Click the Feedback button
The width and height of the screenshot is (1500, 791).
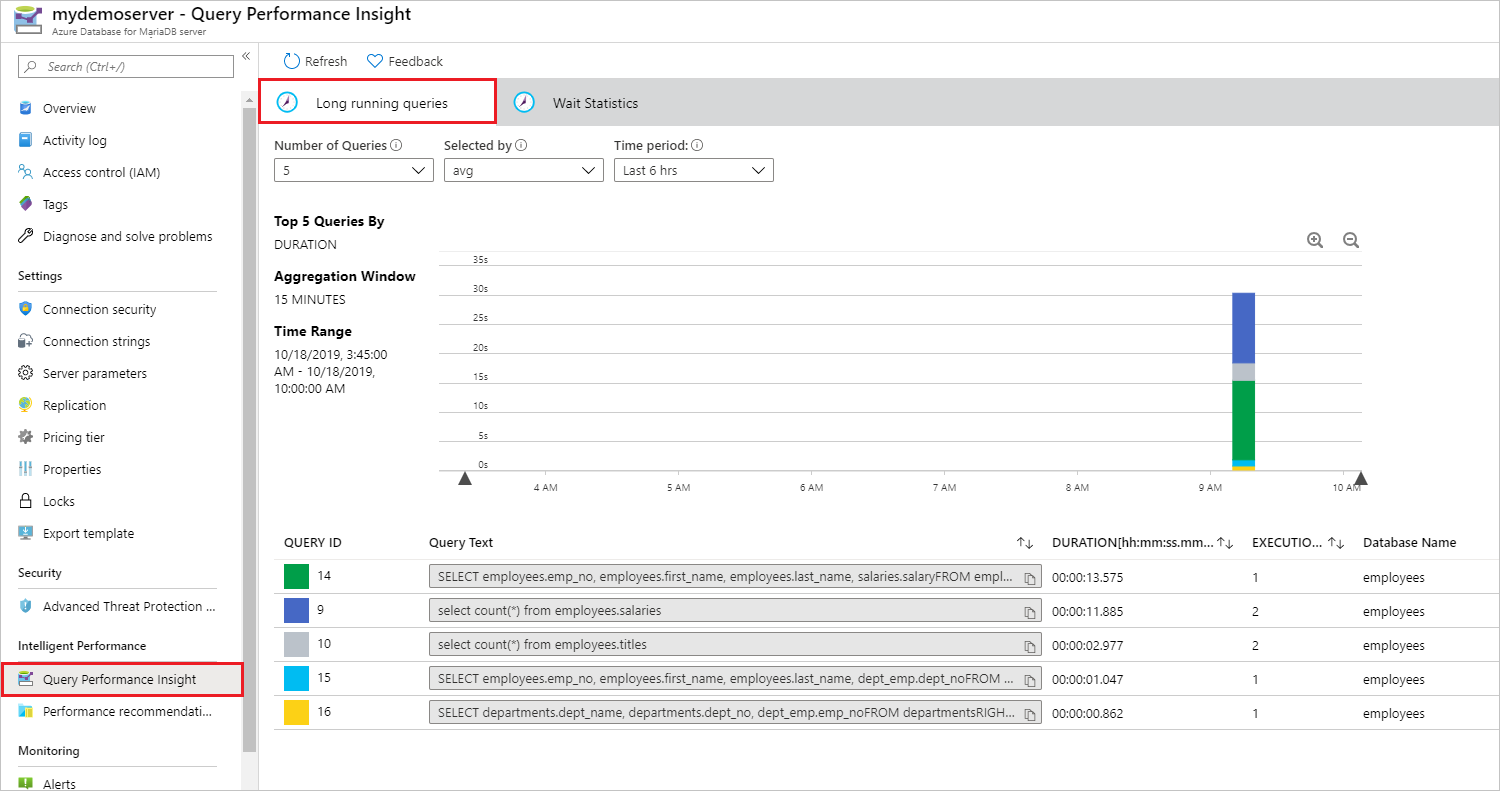click(x=405, y=61)
